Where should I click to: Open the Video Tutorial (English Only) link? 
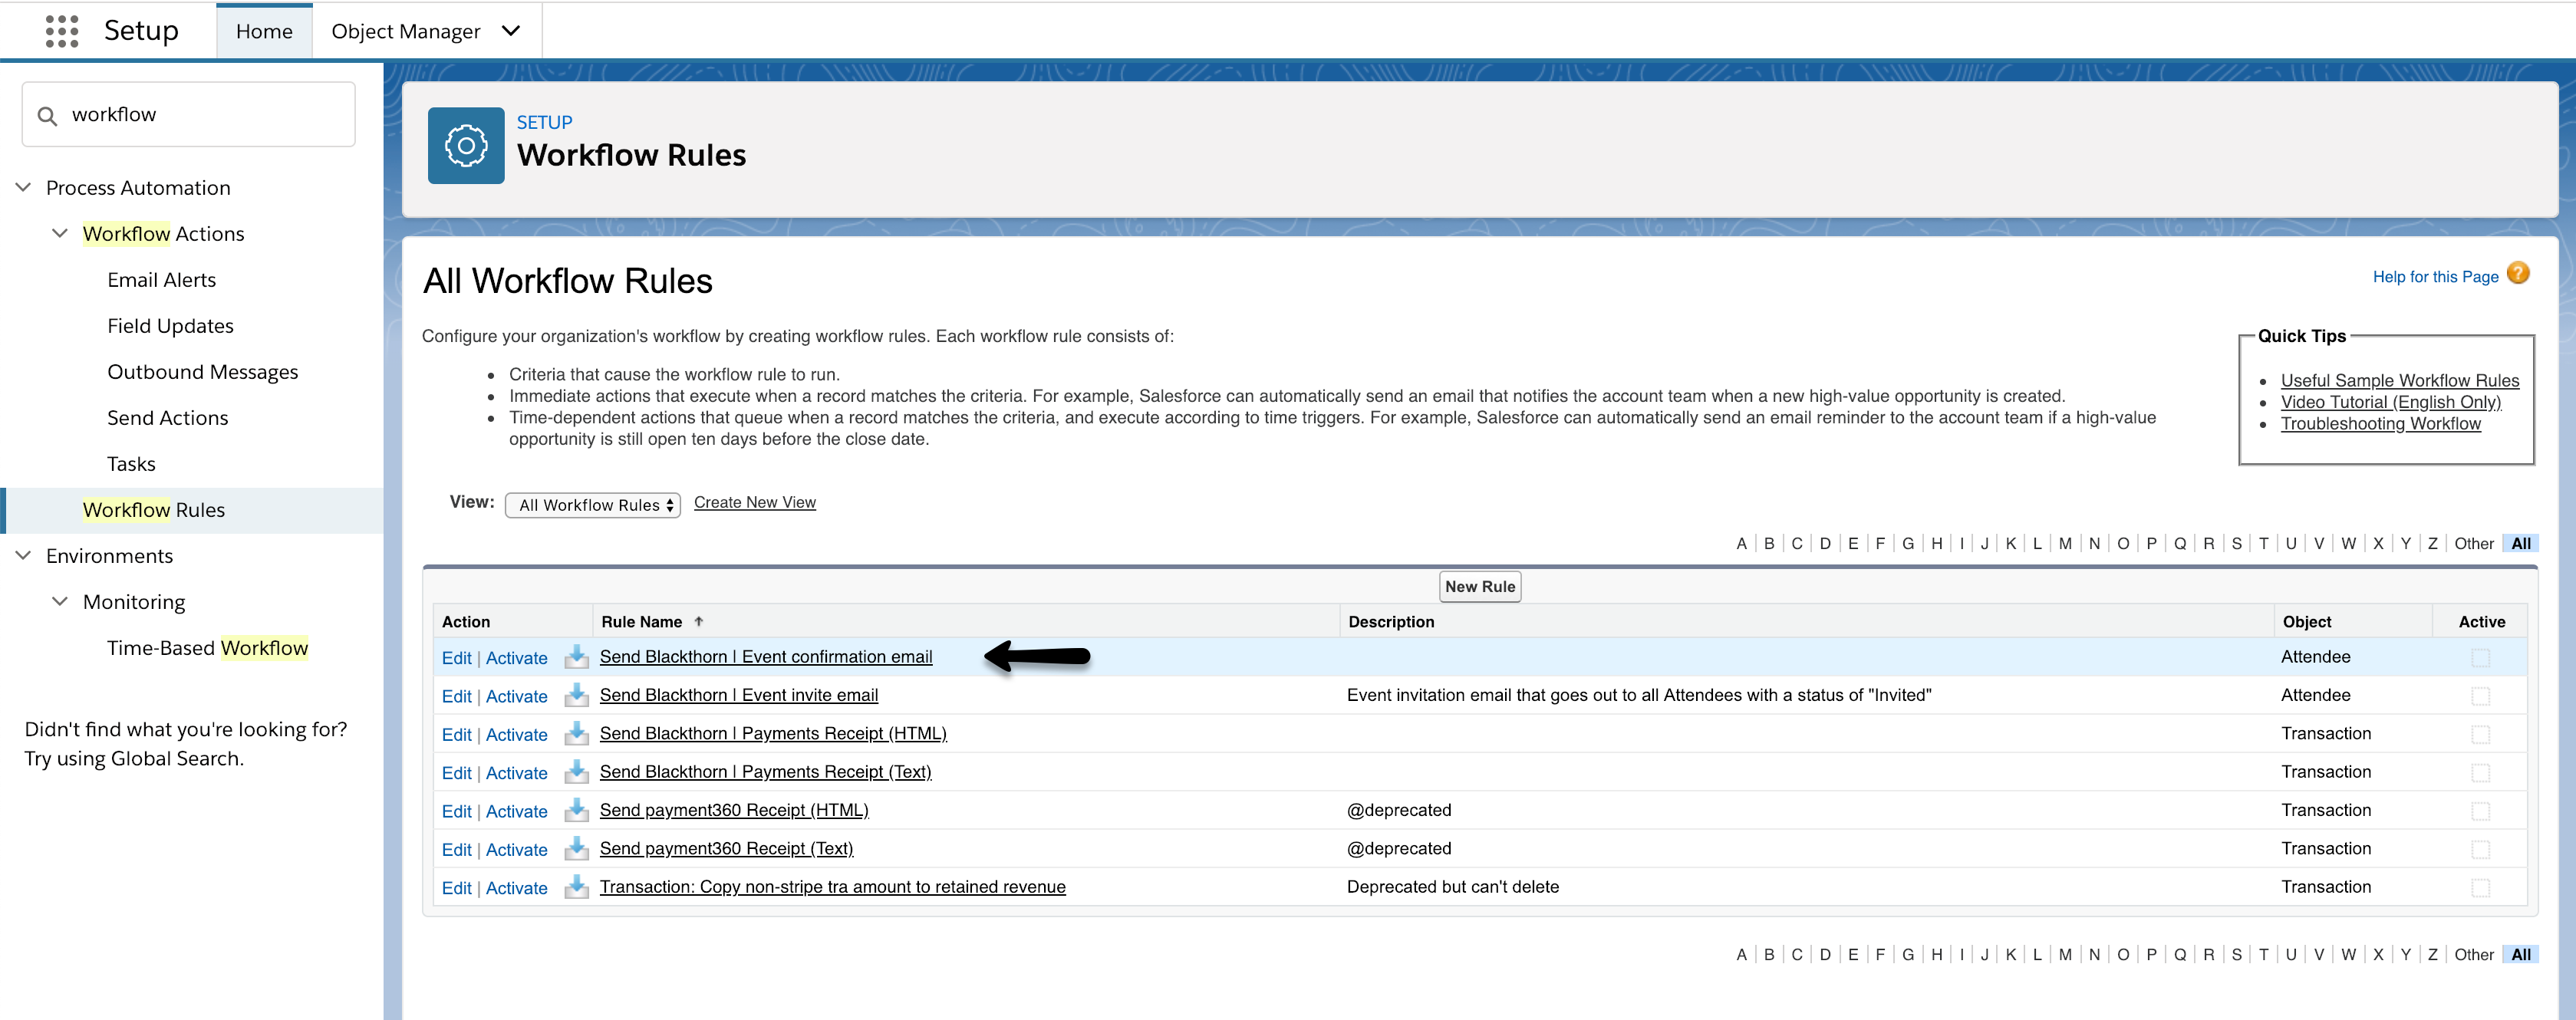point(2390,402)
